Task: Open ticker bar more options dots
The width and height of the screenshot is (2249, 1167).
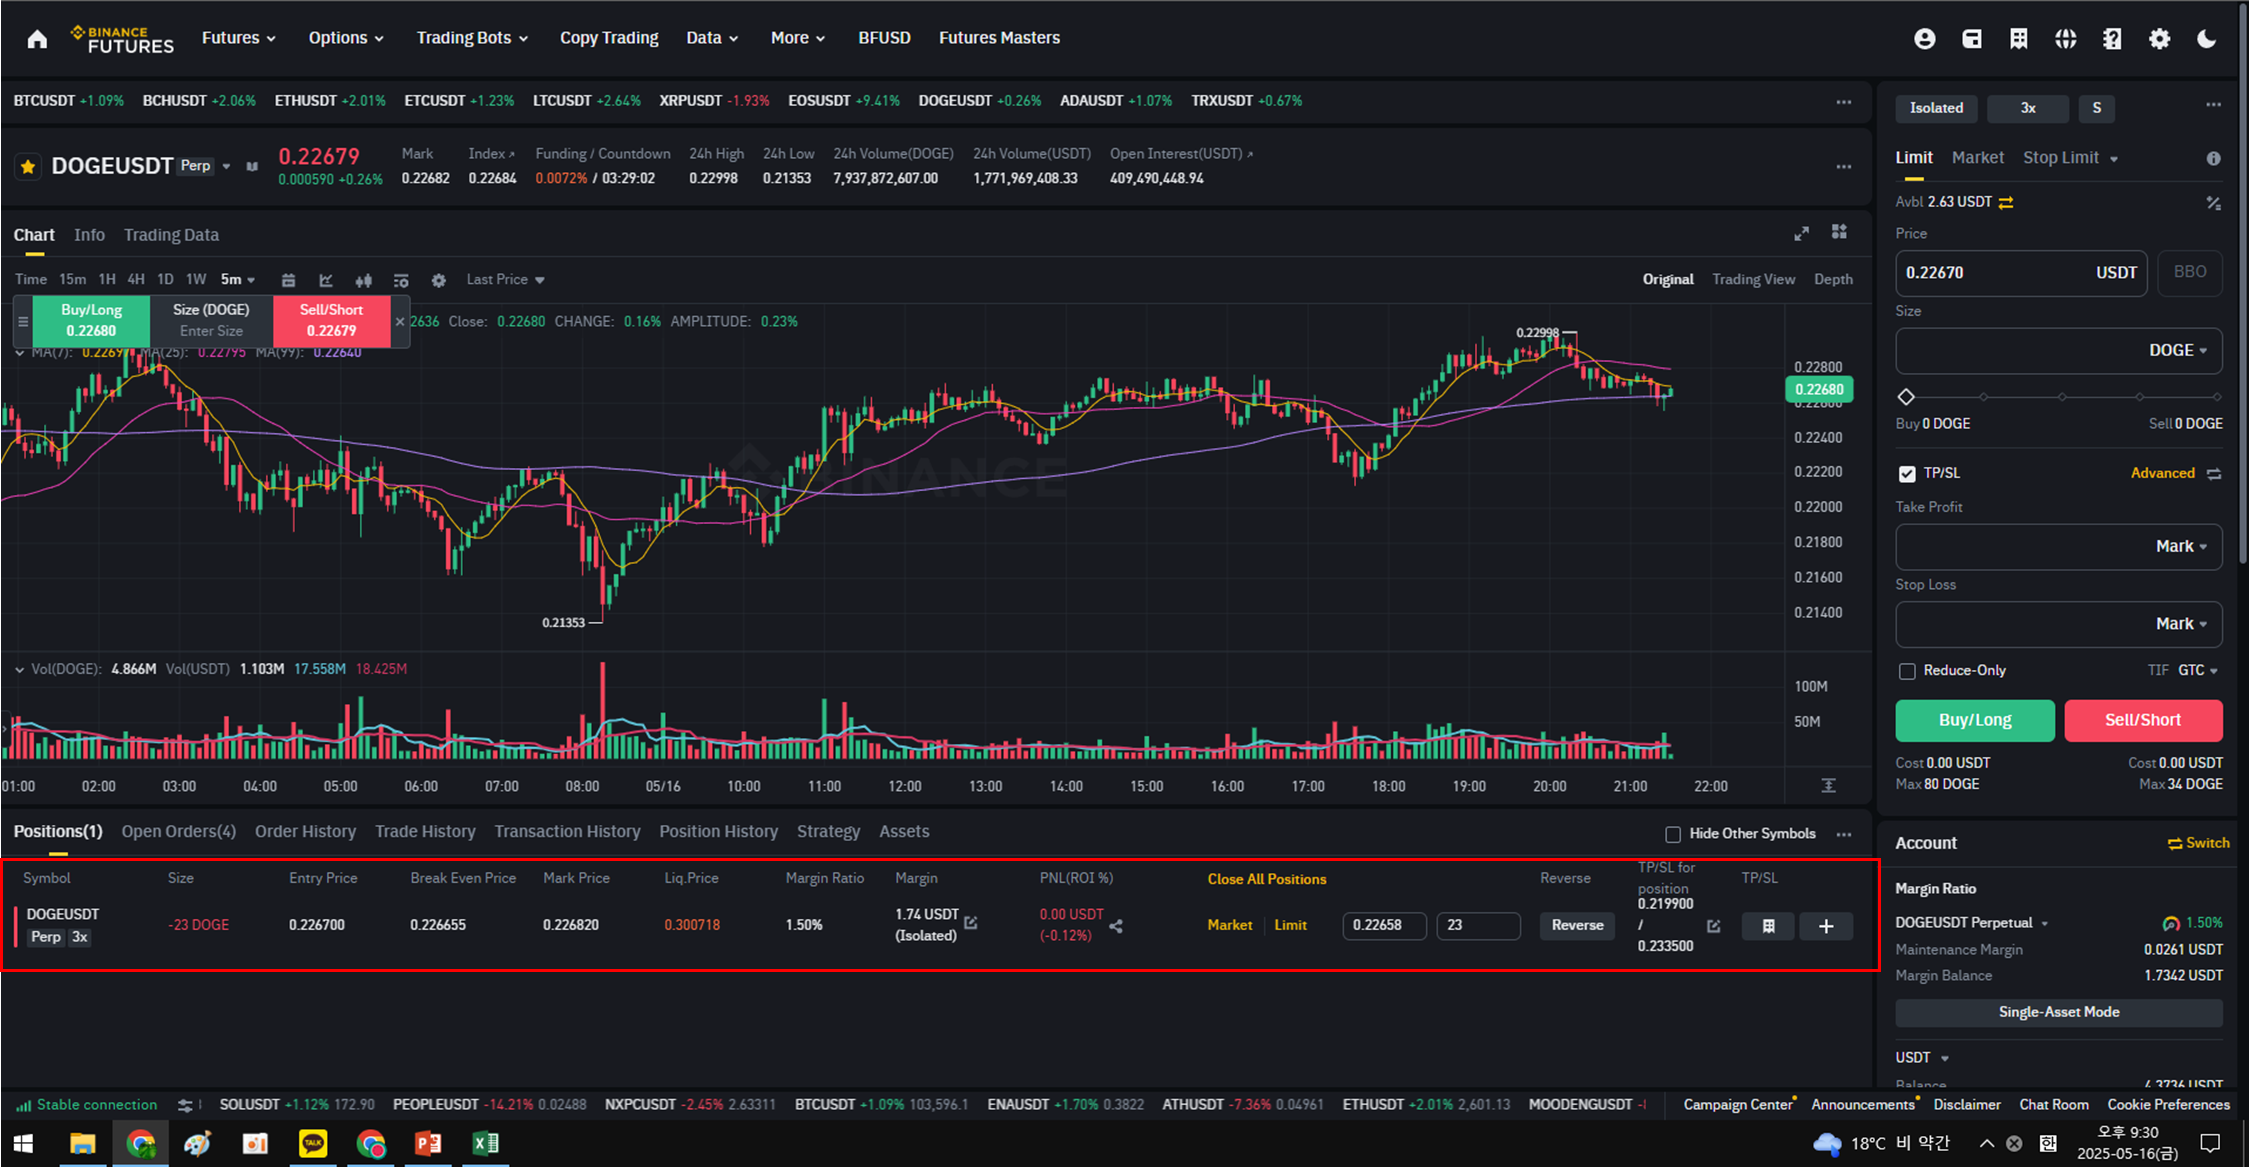Action: pyautogui.click(x=1843, y=102)
